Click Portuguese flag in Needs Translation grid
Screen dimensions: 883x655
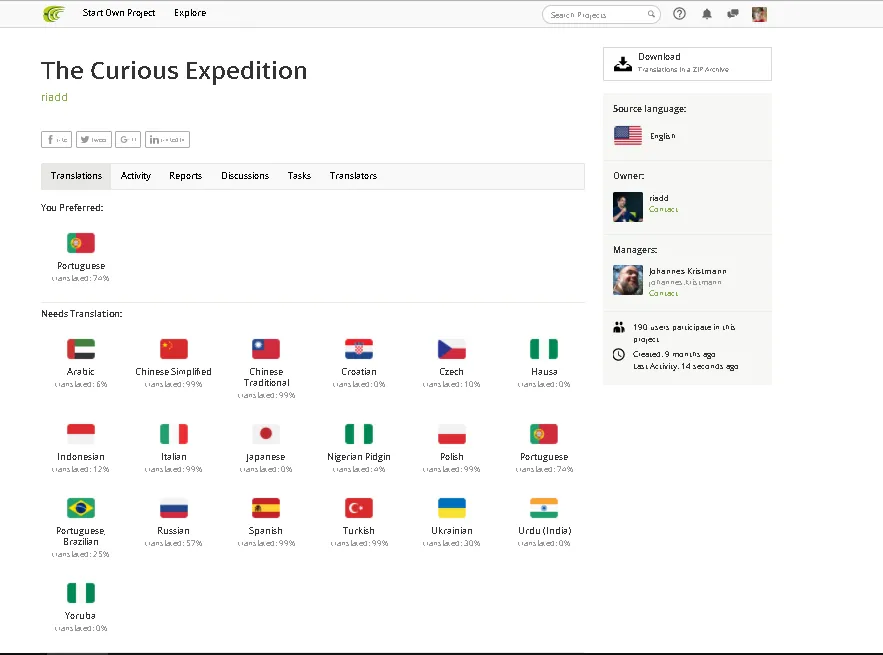coord(544,434)
